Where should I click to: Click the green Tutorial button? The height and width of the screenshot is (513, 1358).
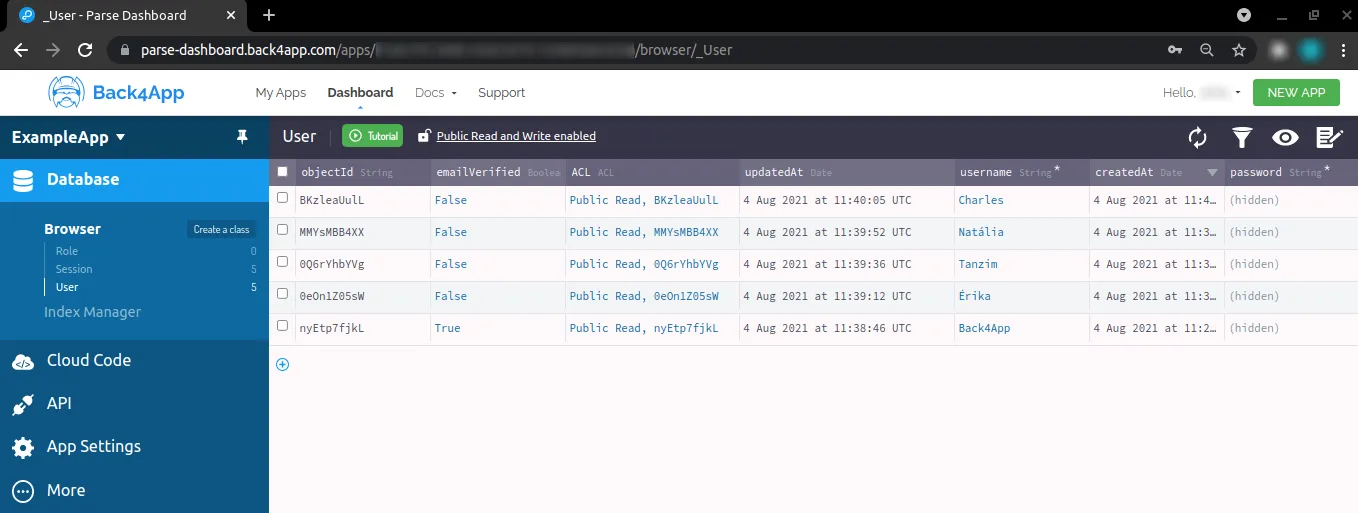pyautogui.click(x=372, y=136)
